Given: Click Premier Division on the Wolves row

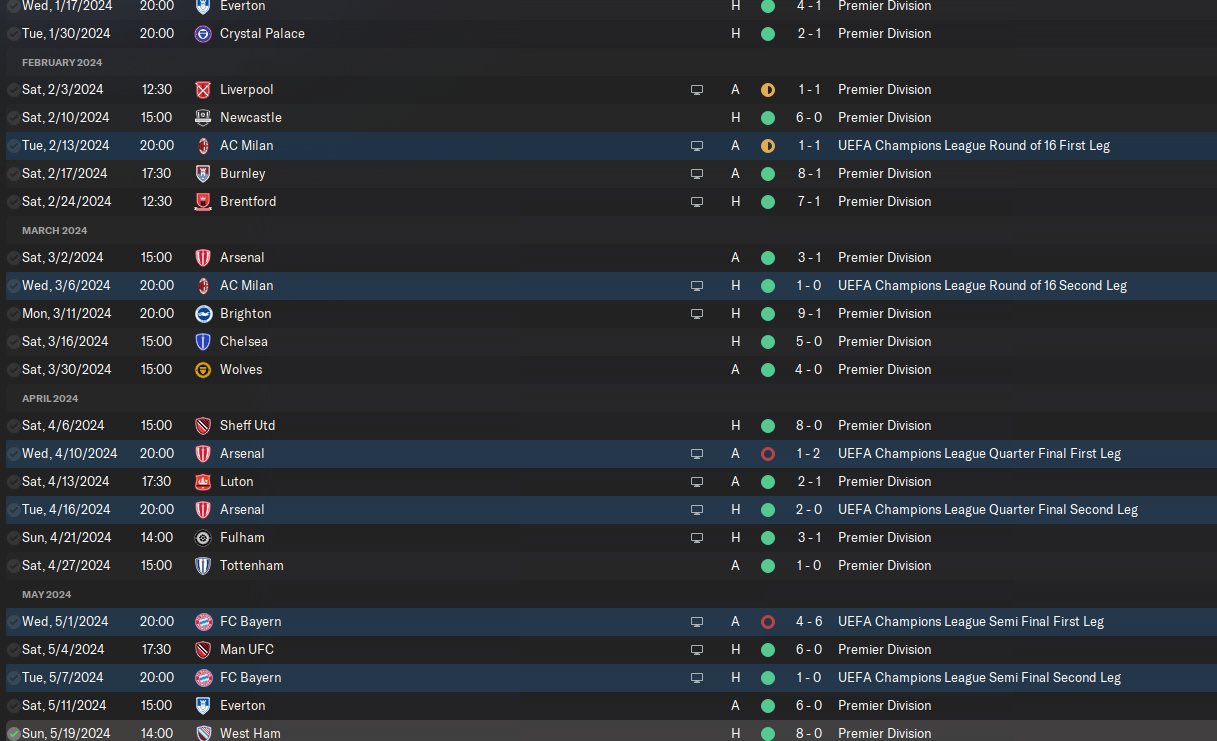Looking at the screenshot, I should (x=884, y=369).
